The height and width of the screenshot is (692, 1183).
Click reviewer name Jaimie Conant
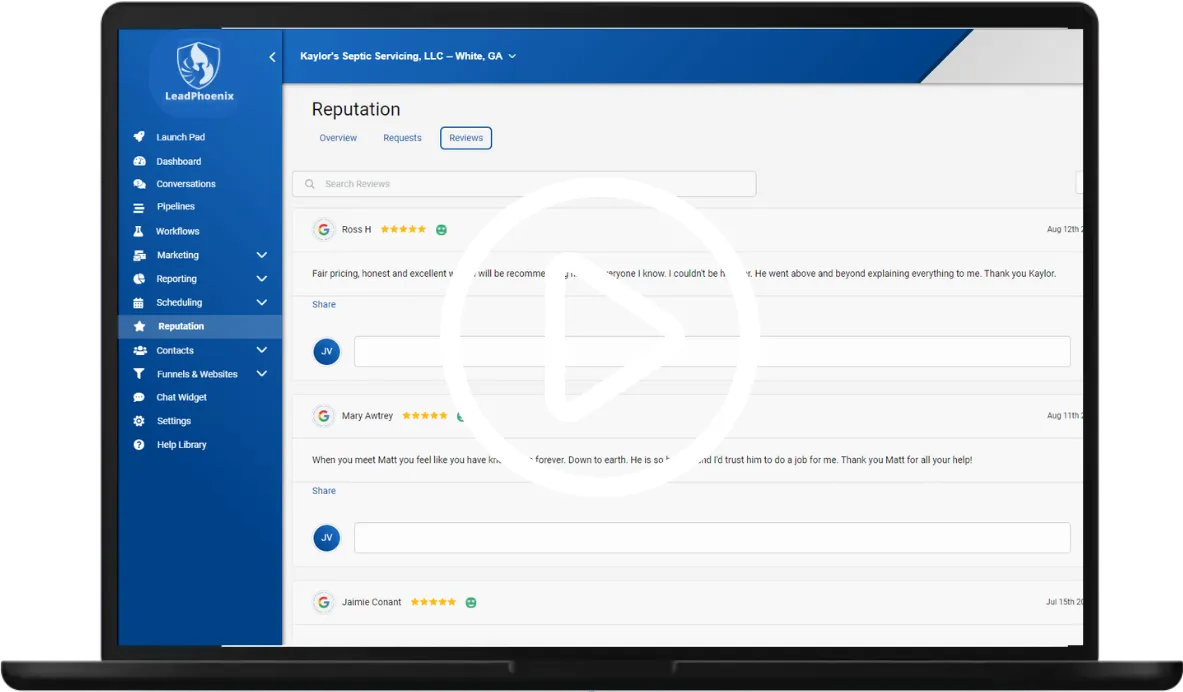[371, 602]
